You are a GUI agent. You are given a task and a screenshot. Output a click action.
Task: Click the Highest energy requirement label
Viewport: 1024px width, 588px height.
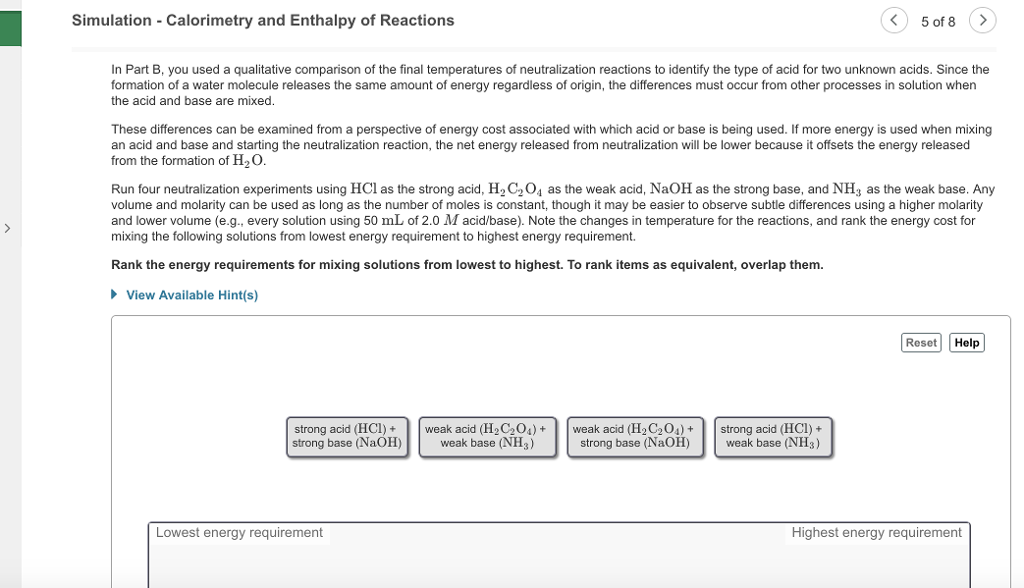point(877,533)
